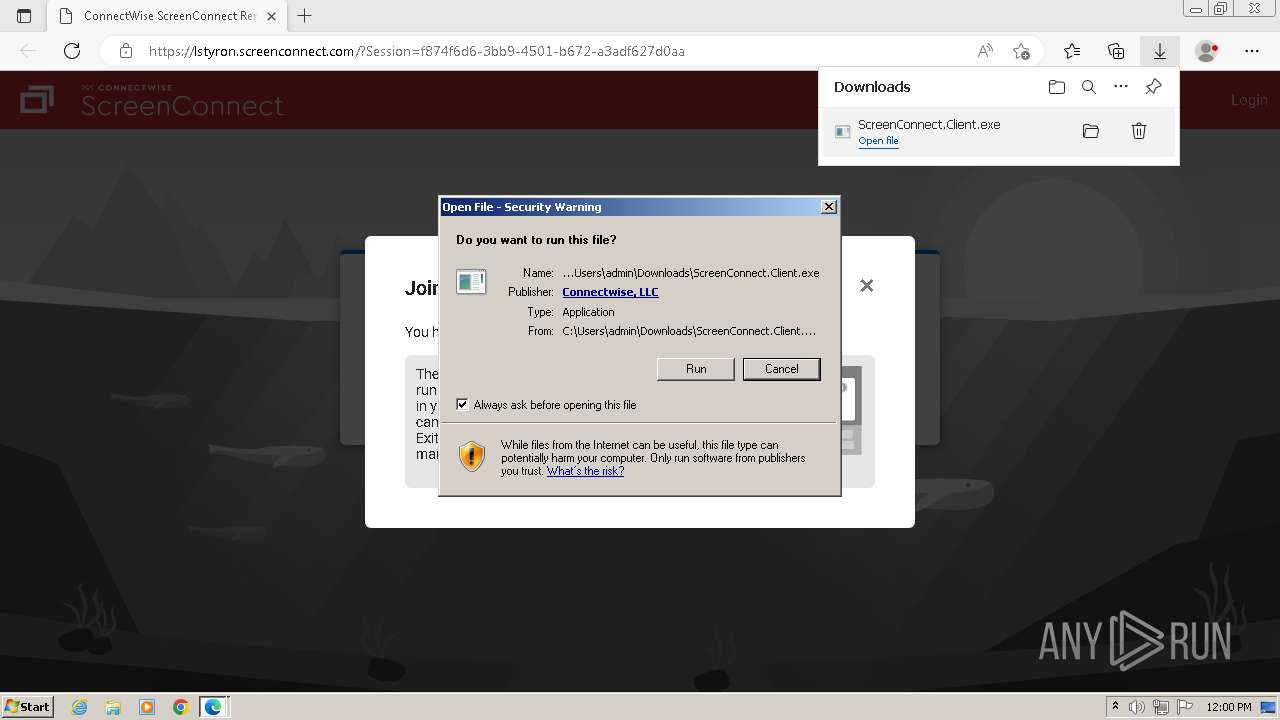The width and height of the screenshot is (1280, 720).
Task: Click the Open file link
Action: click(x=878, y=141)
